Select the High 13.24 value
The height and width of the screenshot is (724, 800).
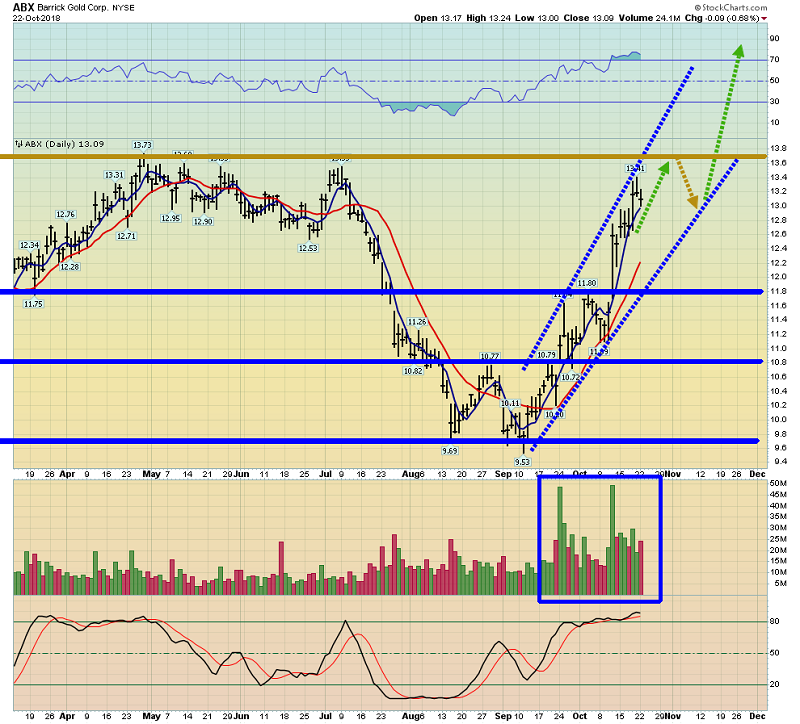[x=488, y=18]
